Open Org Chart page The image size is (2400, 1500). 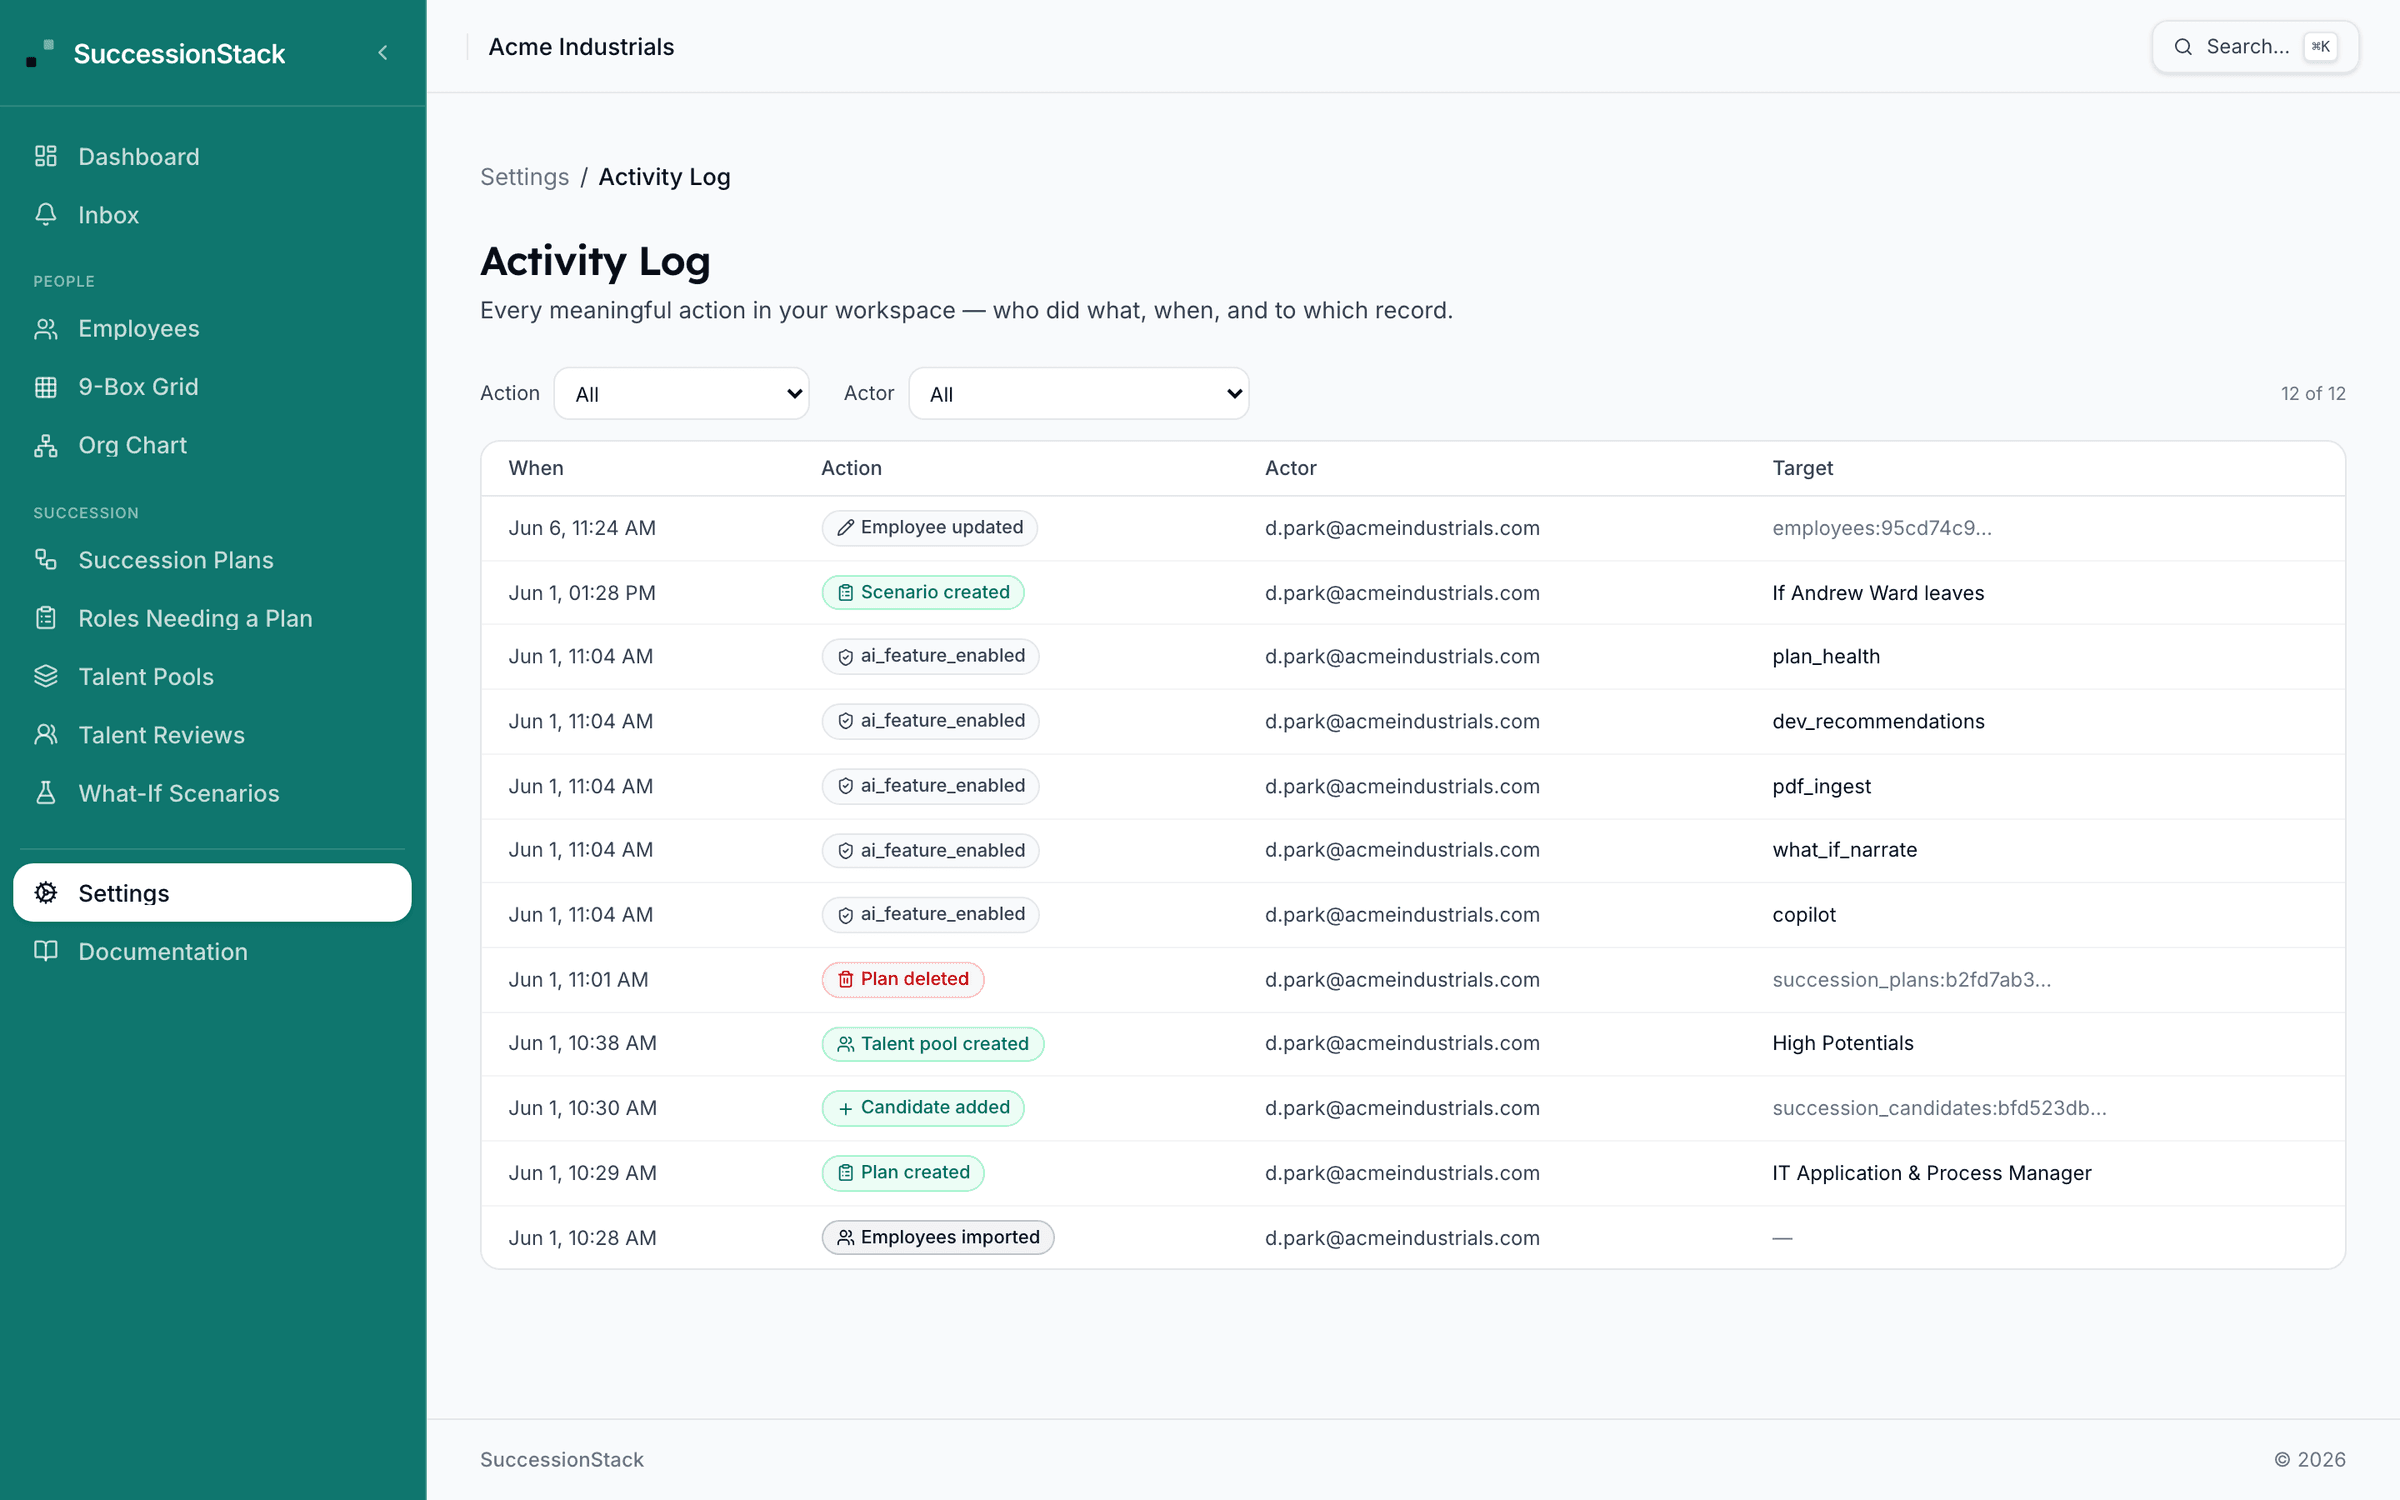click(212, 445)
